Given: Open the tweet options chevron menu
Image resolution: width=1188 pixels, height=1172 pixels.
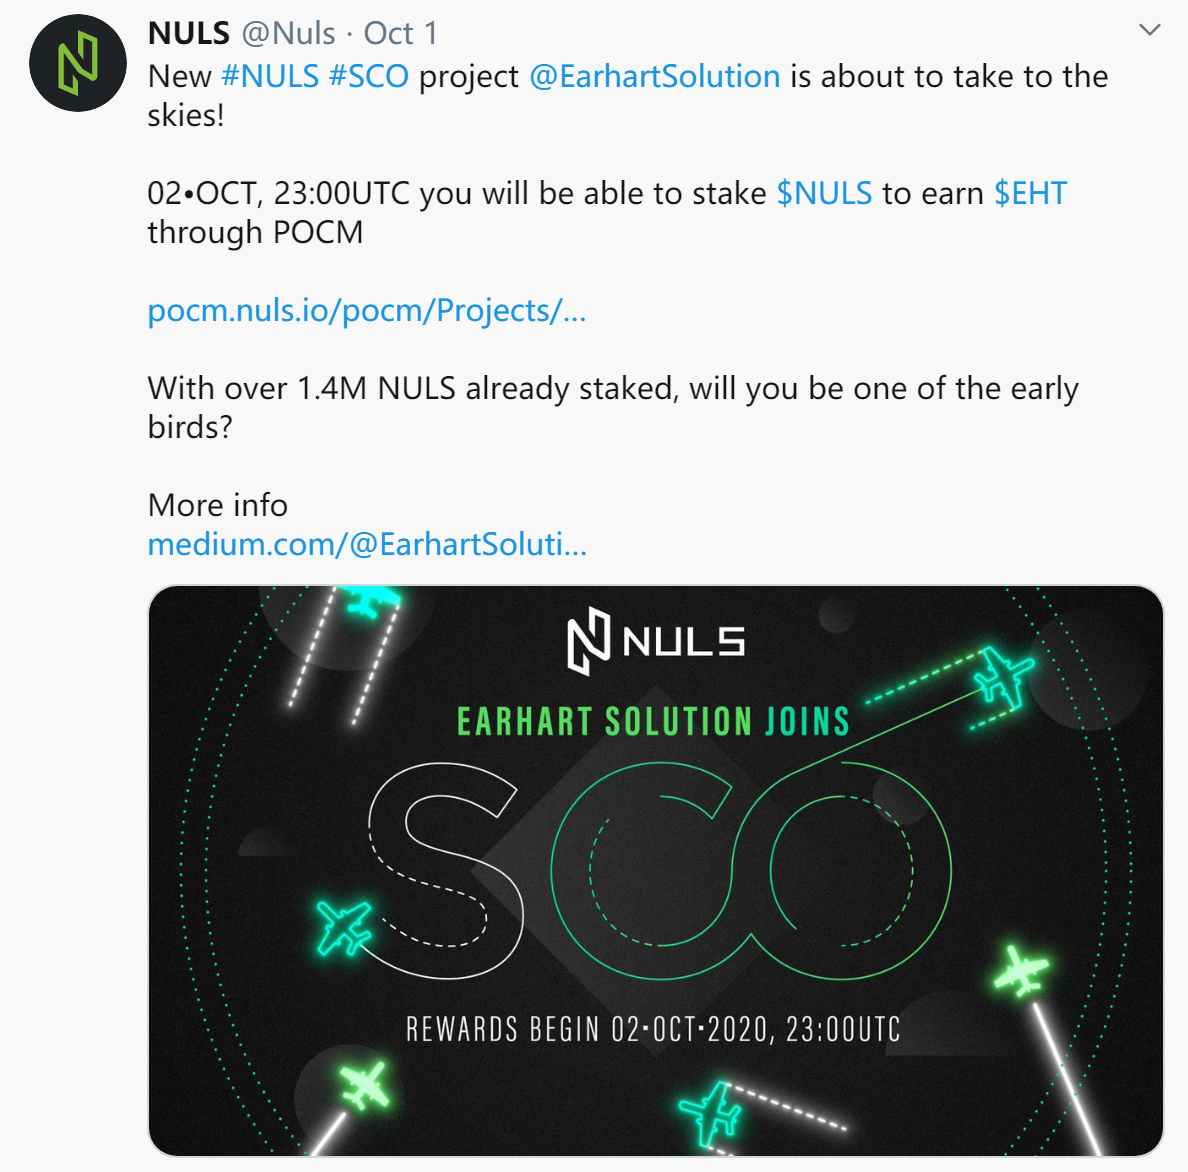Looking at the screenshot, I should [x=1149, y=30].
